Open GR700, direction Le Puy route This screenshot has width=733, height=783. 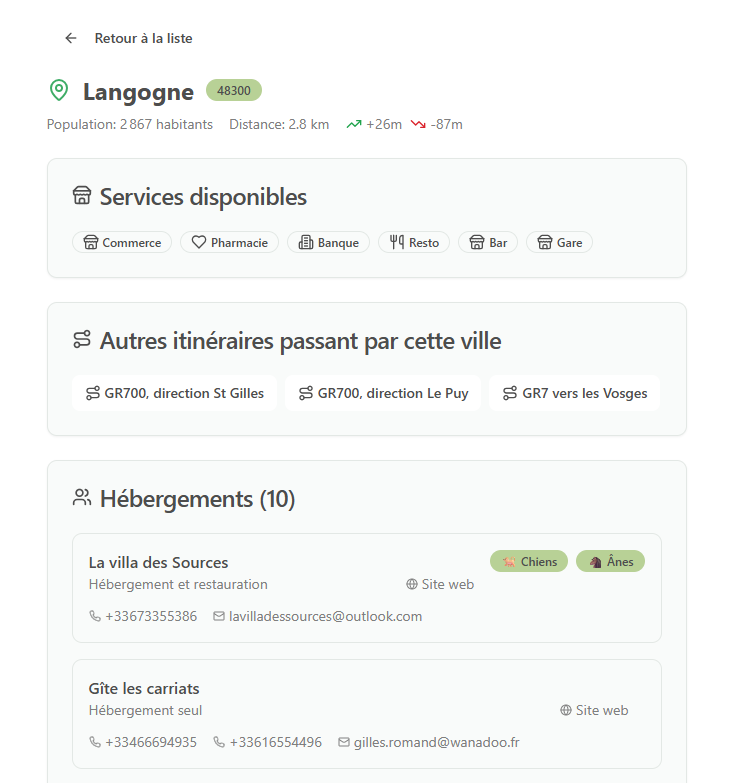(382, 393)
